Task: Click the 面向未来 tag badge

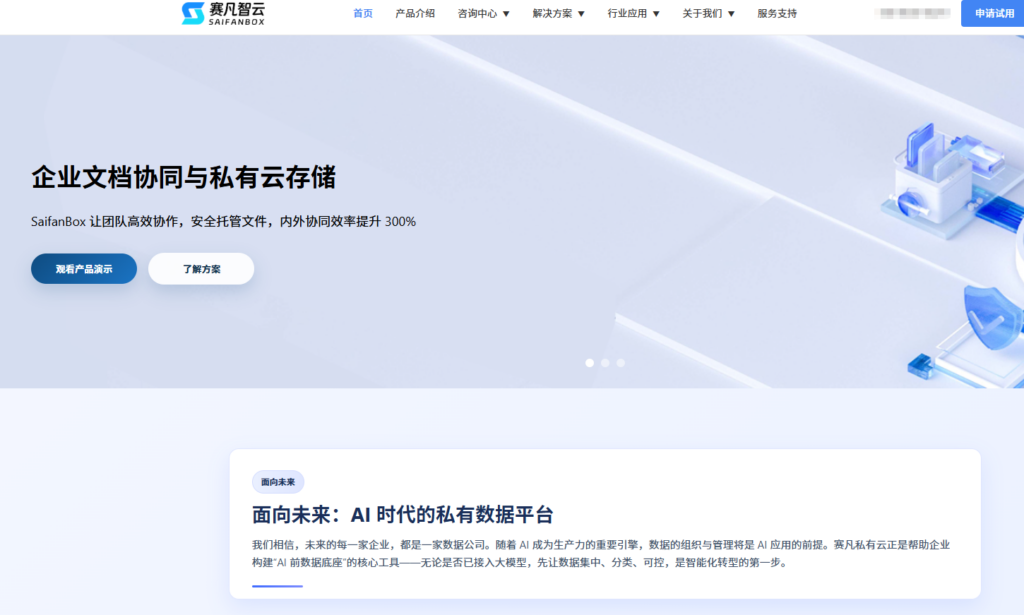Action: (x=278, y=482)
